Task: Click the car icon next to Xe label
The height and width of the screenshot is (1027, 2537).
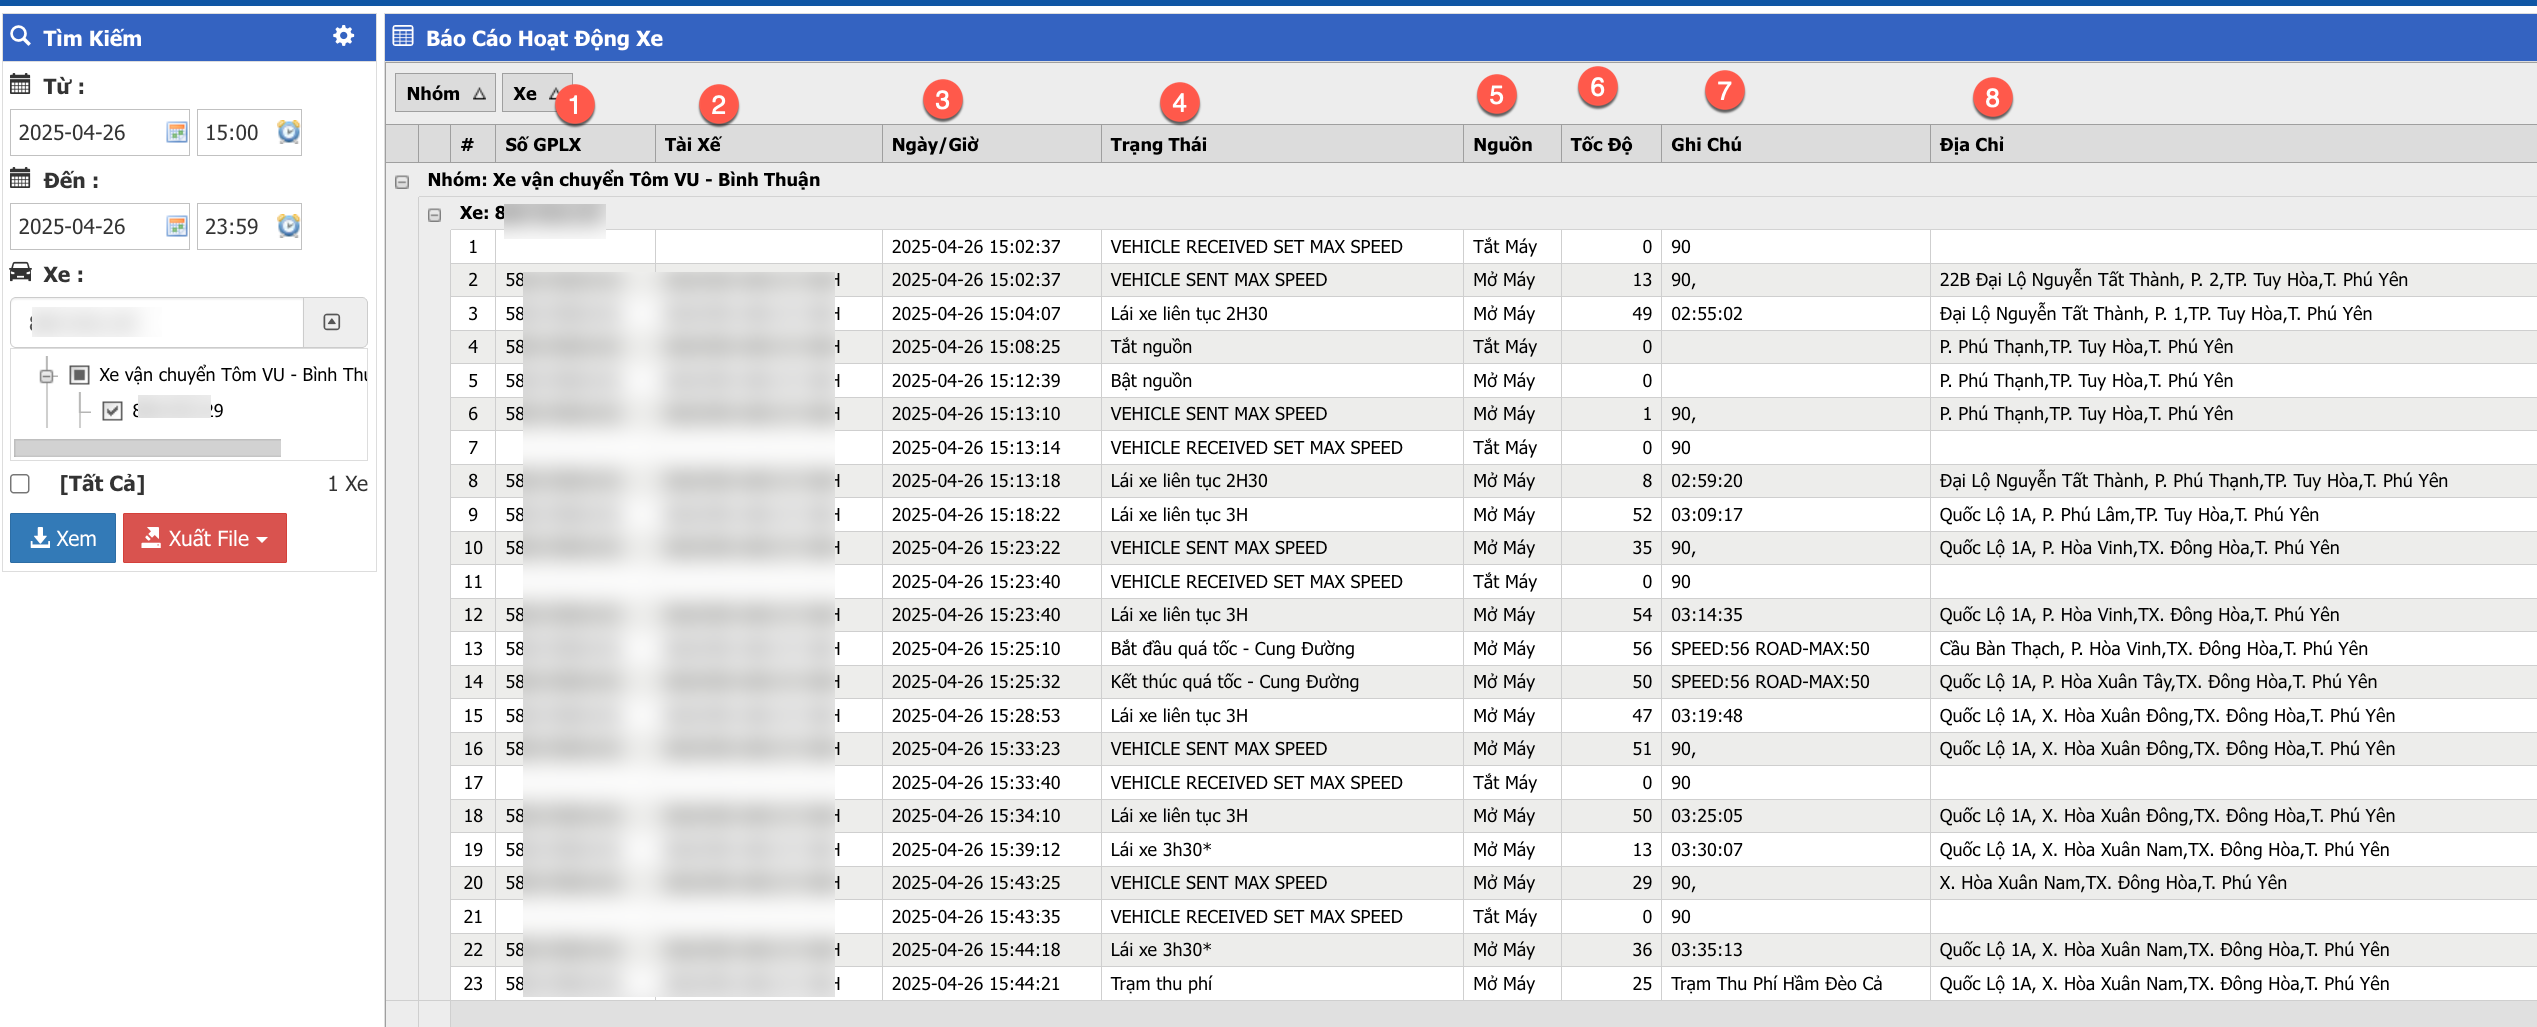Action: point(20,273)
